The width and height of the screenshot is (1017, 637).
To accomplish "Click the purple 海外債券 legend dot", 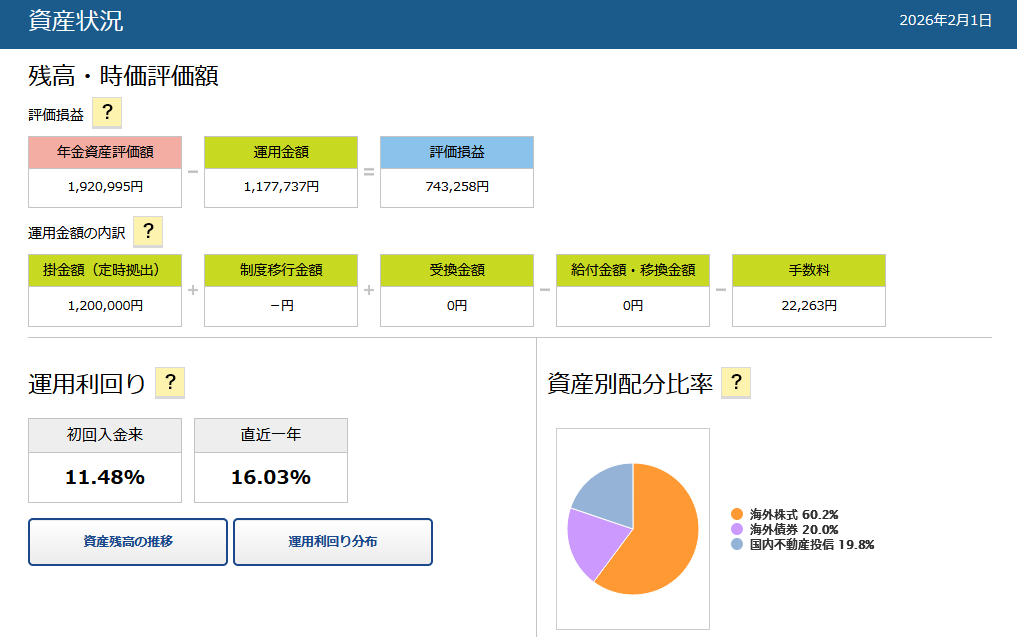I will point(737,529).
